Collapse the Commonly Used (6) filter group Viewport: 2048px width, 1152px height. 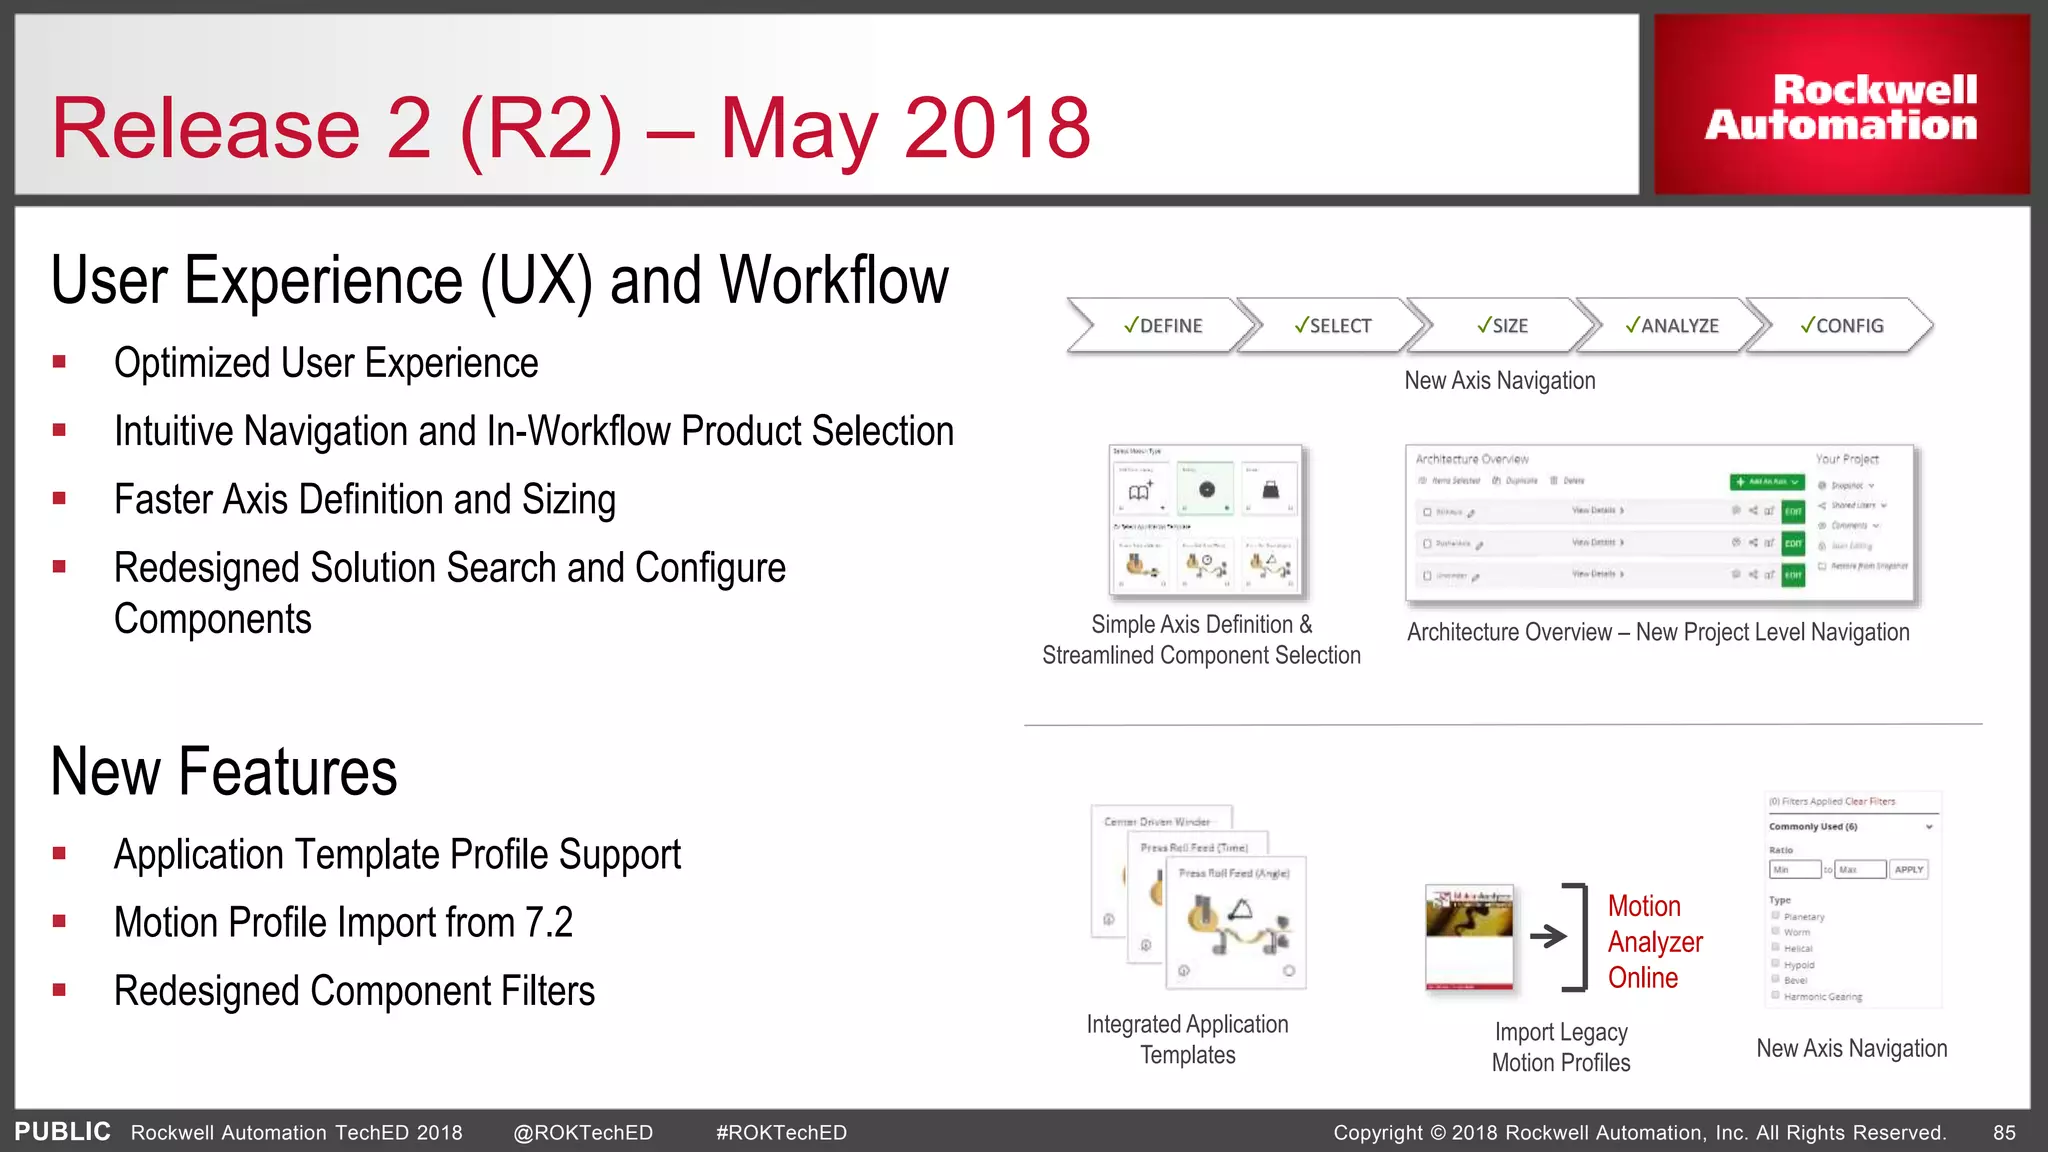coord(1929,827)
